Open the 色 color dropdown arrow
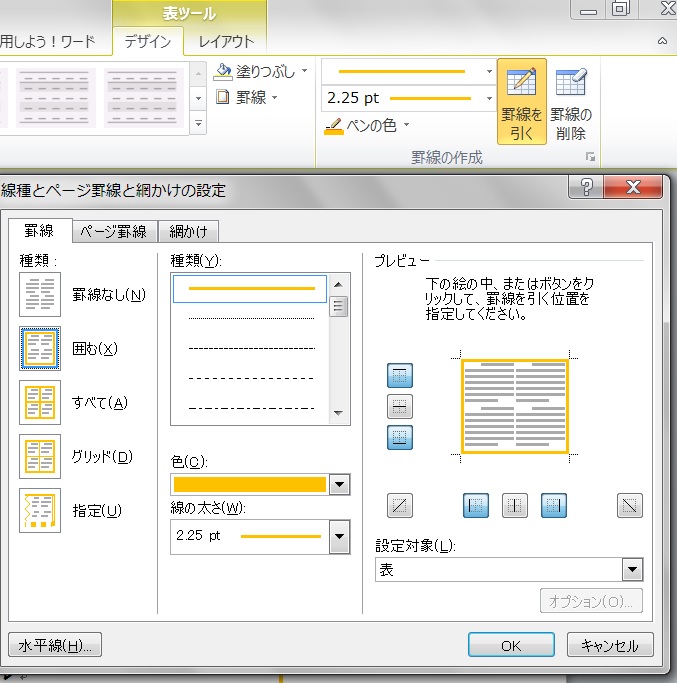The height and width of the screenshot is (683, 677). [340, 484]
